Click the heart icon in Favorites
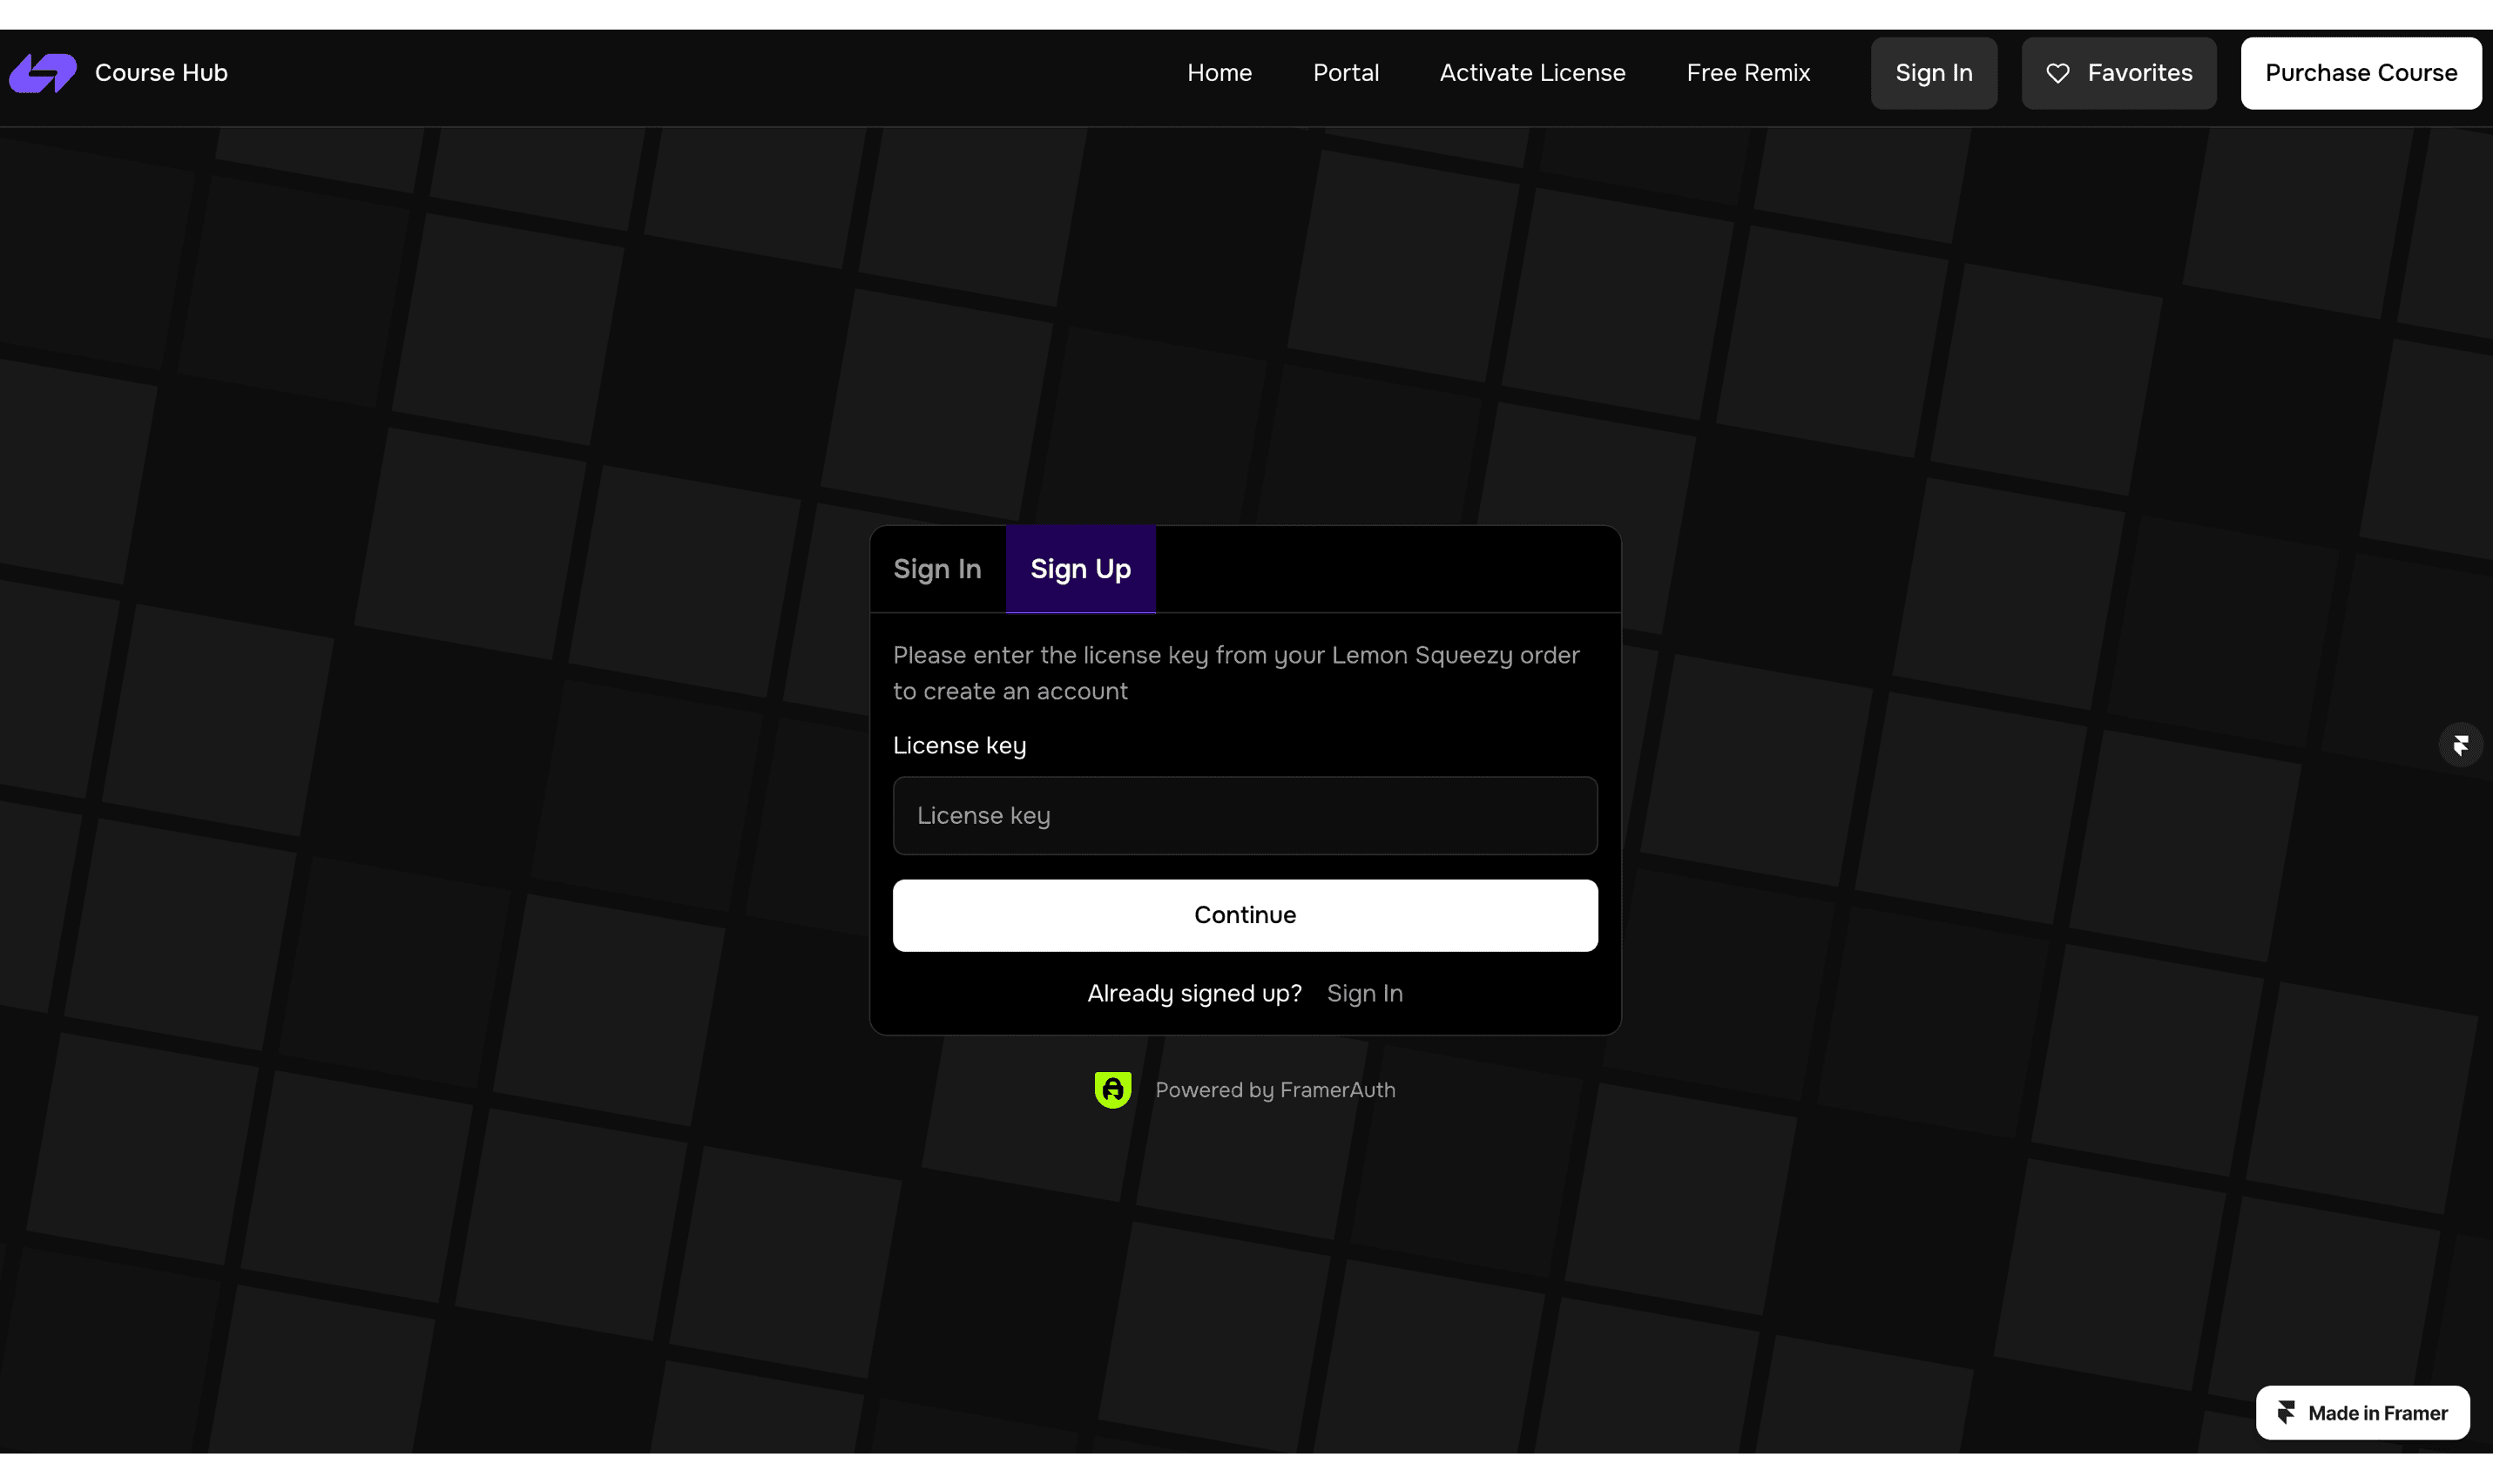The height and width of the screenshot is (1484, 2493). tap(2057, 73)
